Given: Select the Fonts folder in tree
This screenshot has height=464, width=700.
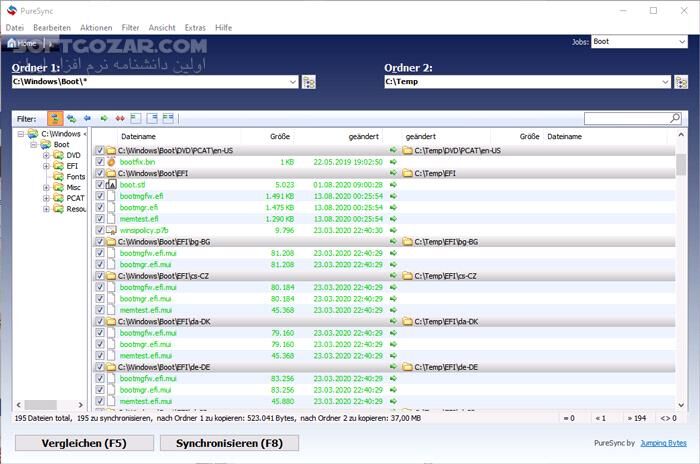Looking at the screenshot, I should (75, 176).
